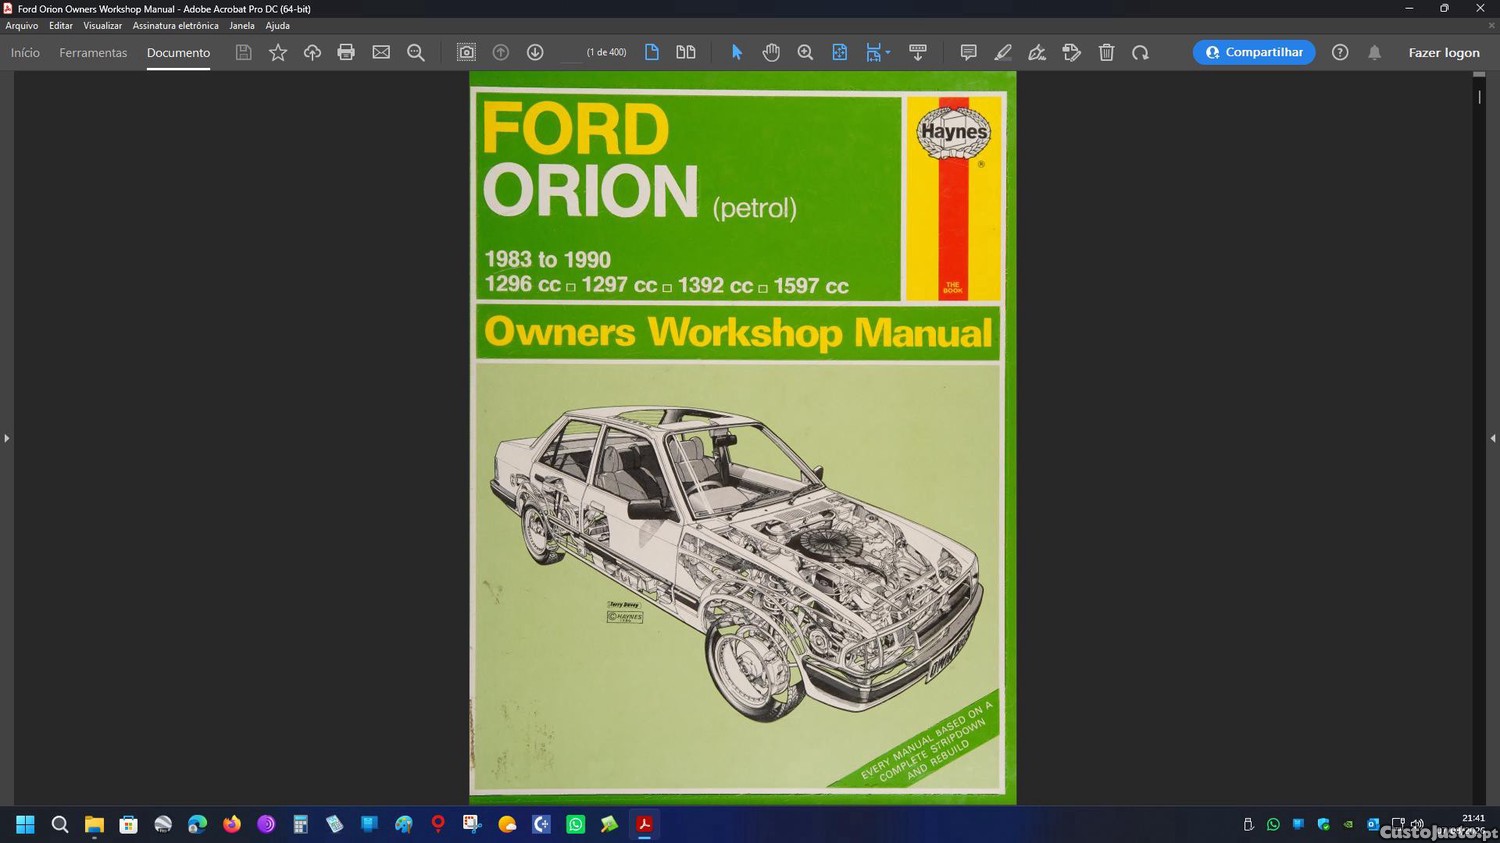The width and height of the screenshot is (1500, 843).
Task: Open the Janela menu
Action: pos(242,26)
